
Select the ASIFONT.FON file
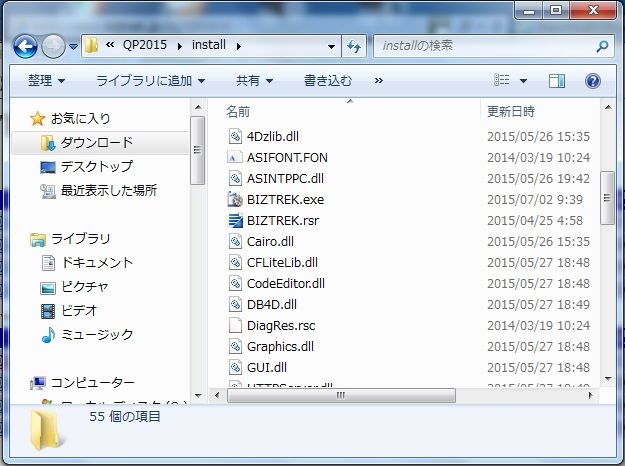click(287, 157)
